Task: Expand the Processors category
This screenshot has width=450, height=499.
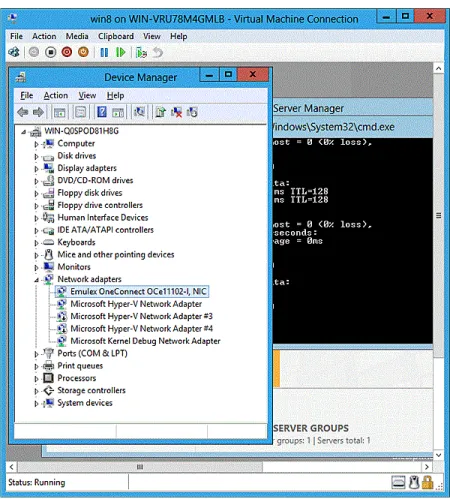Action: (36, 379)
